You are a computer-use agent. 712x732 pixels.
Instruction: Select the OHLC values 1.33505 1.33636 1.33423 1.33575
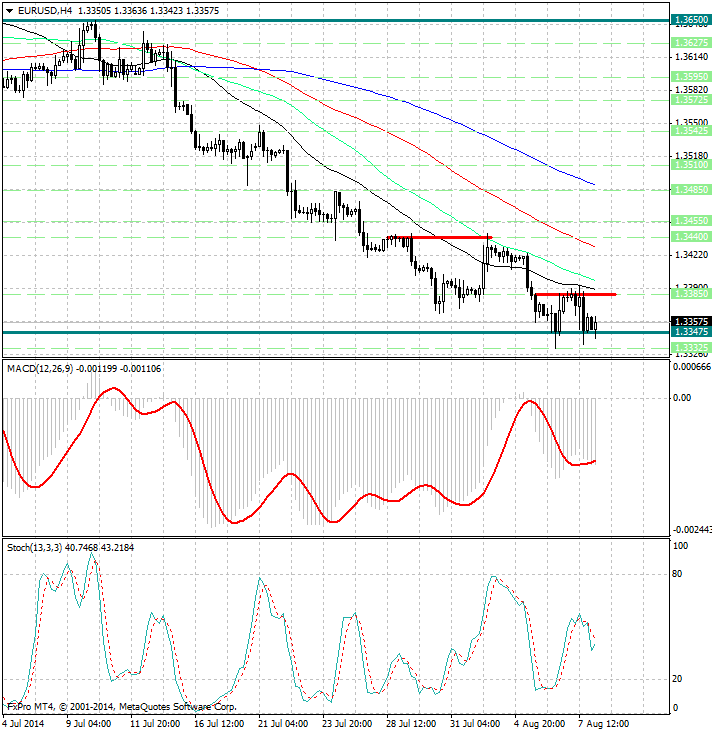click(148, 11)
